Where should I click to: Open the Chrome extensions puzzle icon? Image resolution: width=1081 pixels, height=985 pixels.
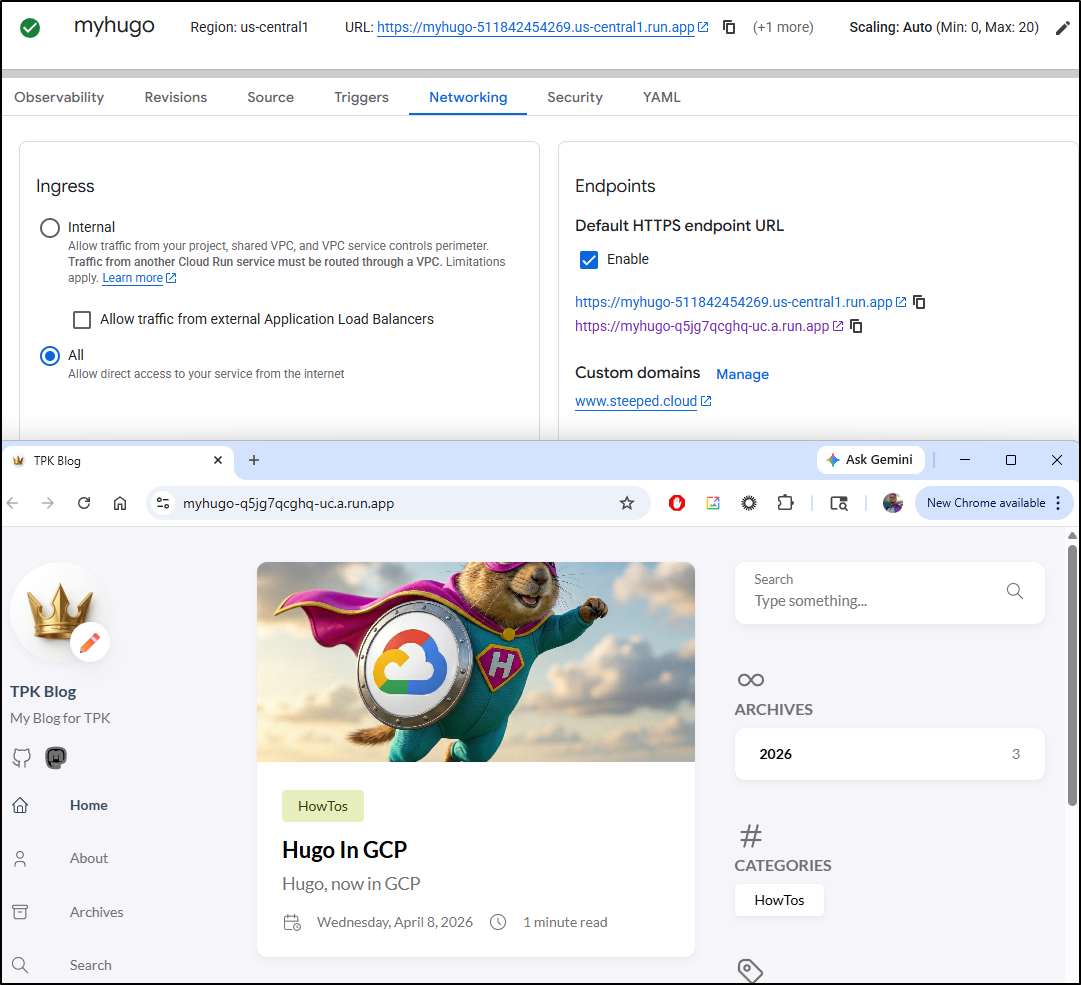(x=786, y=503)
